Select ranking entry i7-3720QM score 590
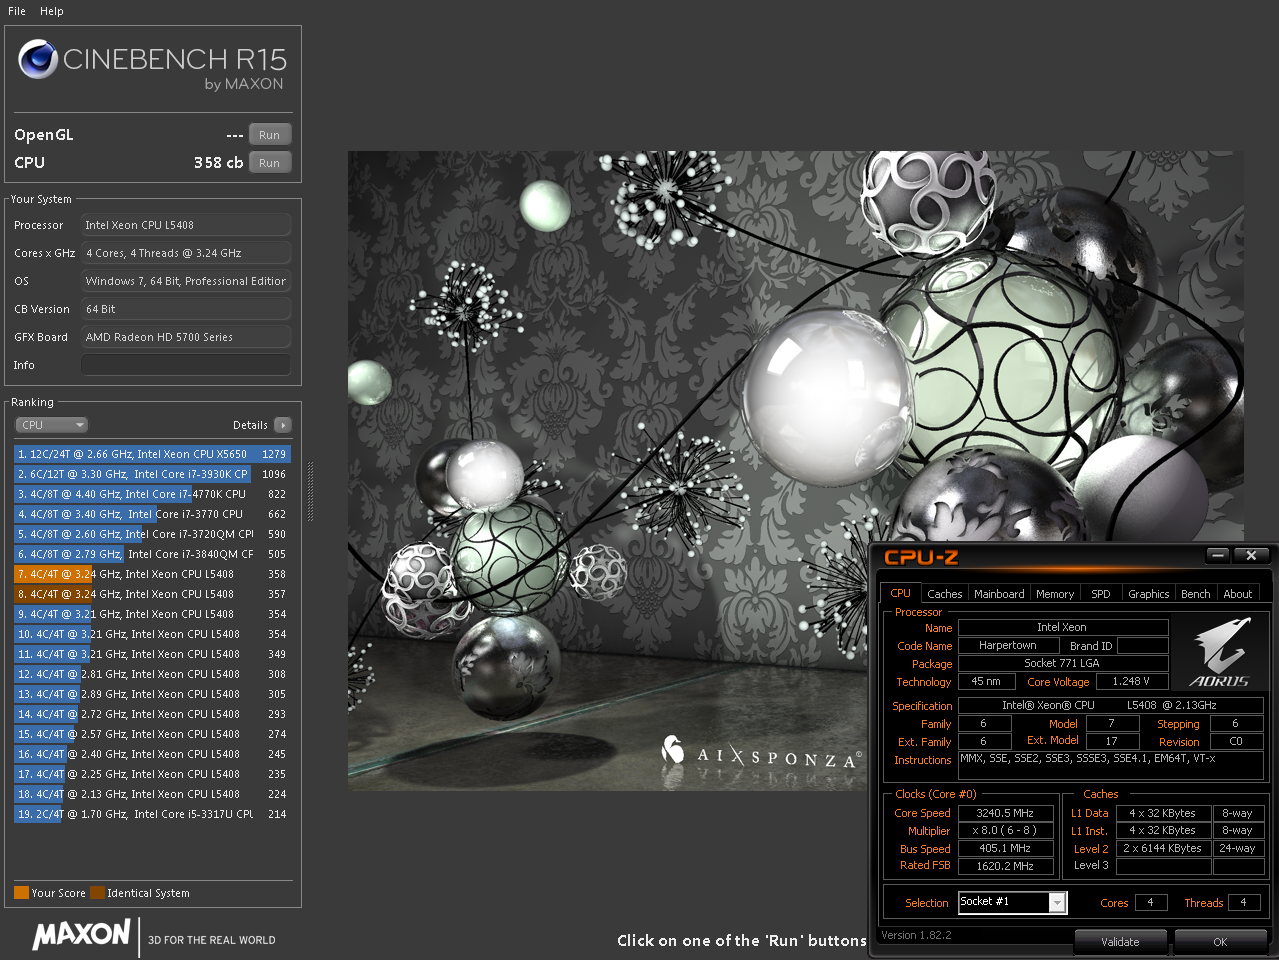The width and height of the screenshot is (1279, 960). [152, 534]
